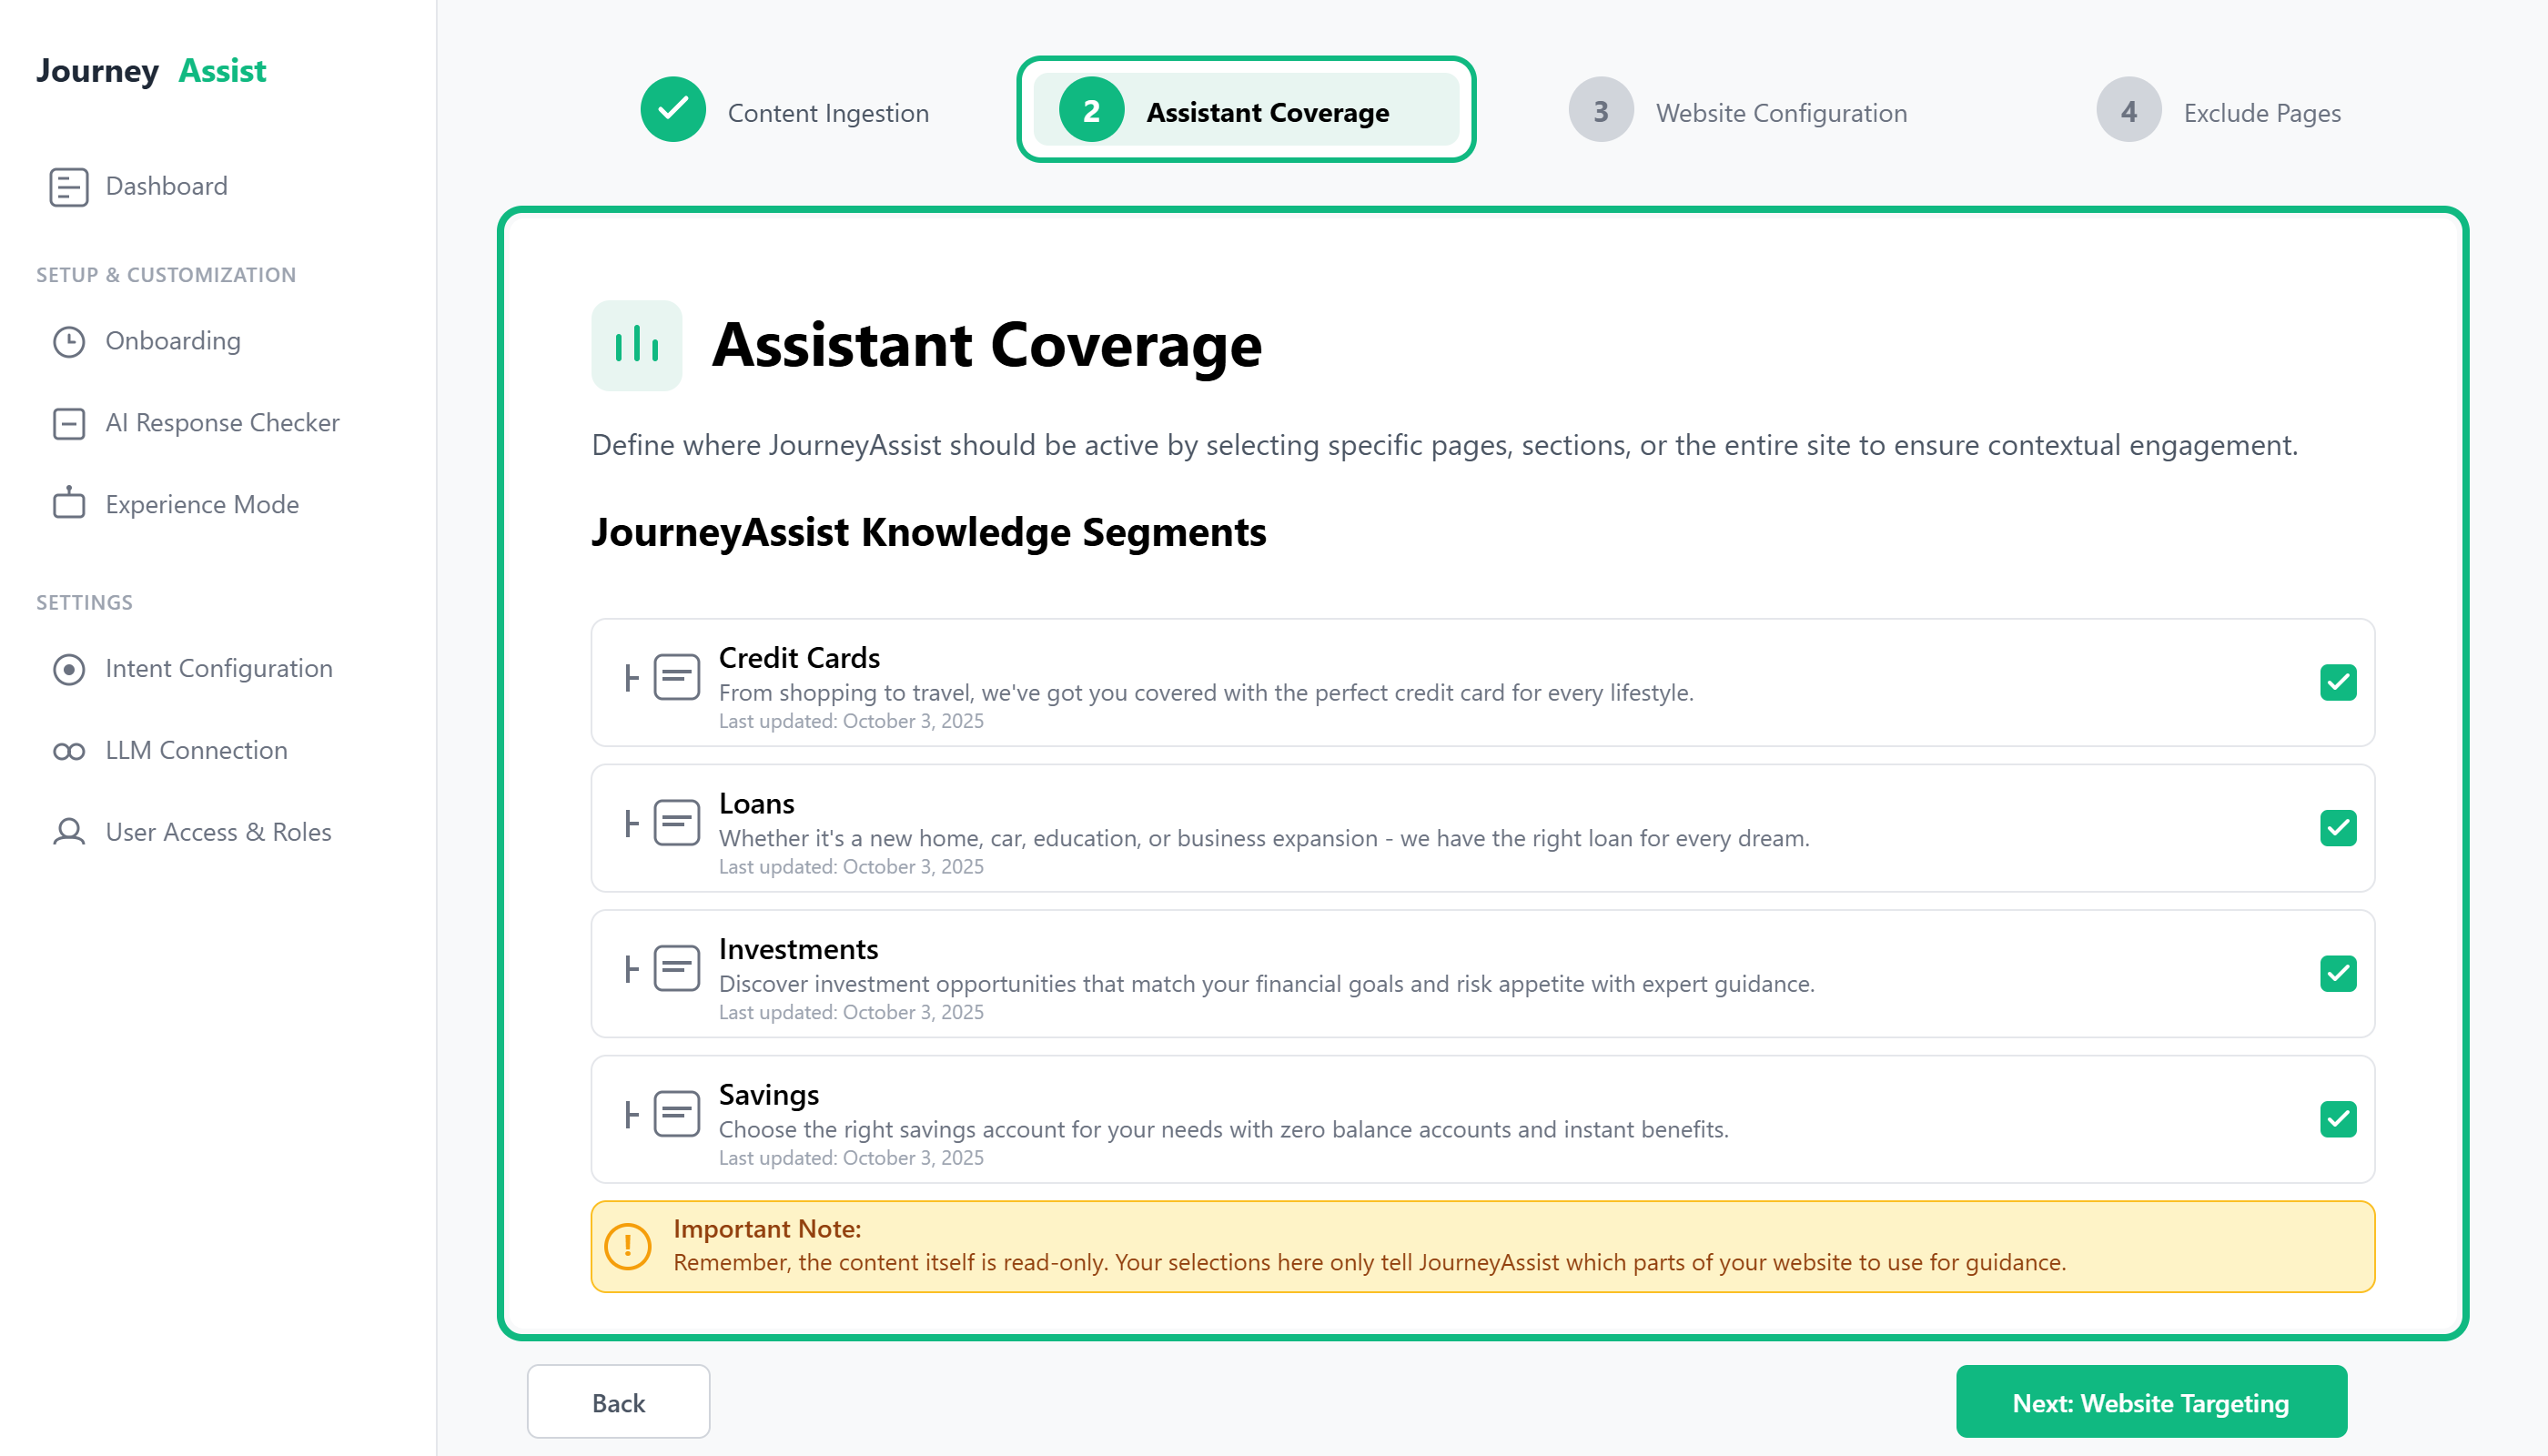Viewport: 2548px width, 1456px height.
Task: Click the Investments description text
Action: (1266, 984)
